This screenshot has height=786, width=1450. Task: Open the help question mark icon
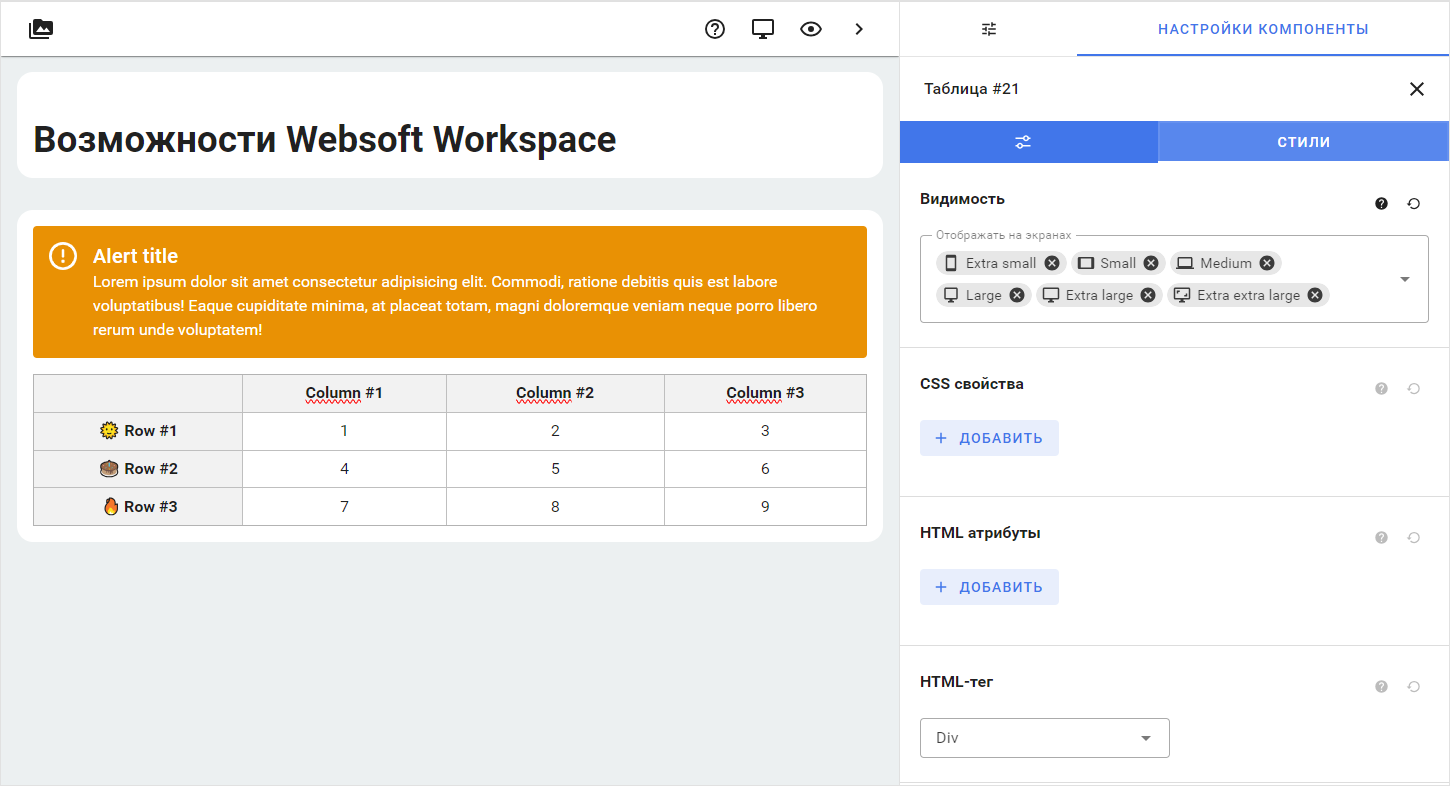point(714,29)
